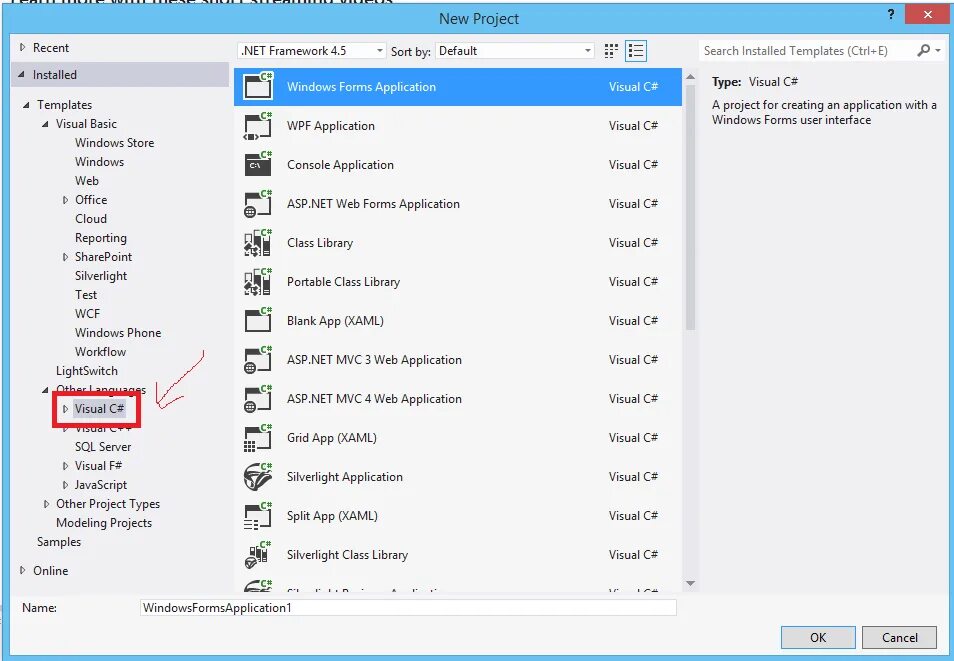
Task: Expand the SharePoint node
Action: tap(65, 257)
